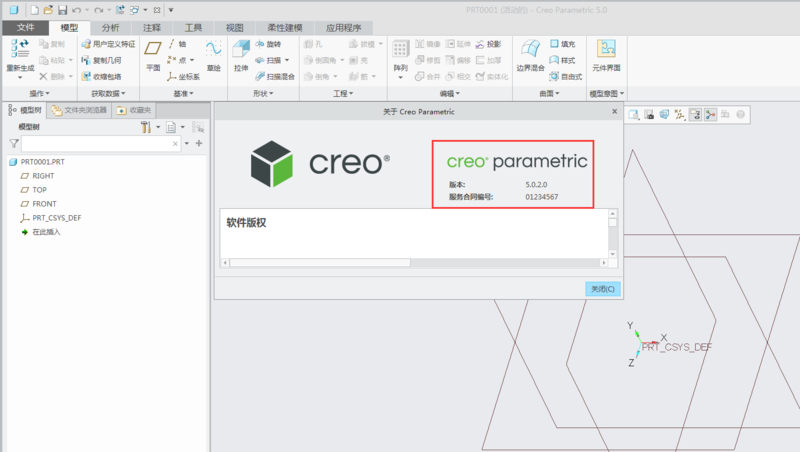Open the 元件界面 (Component Interface) tool
The width and height of the screenshot is (800, 452).
point(606,54)
